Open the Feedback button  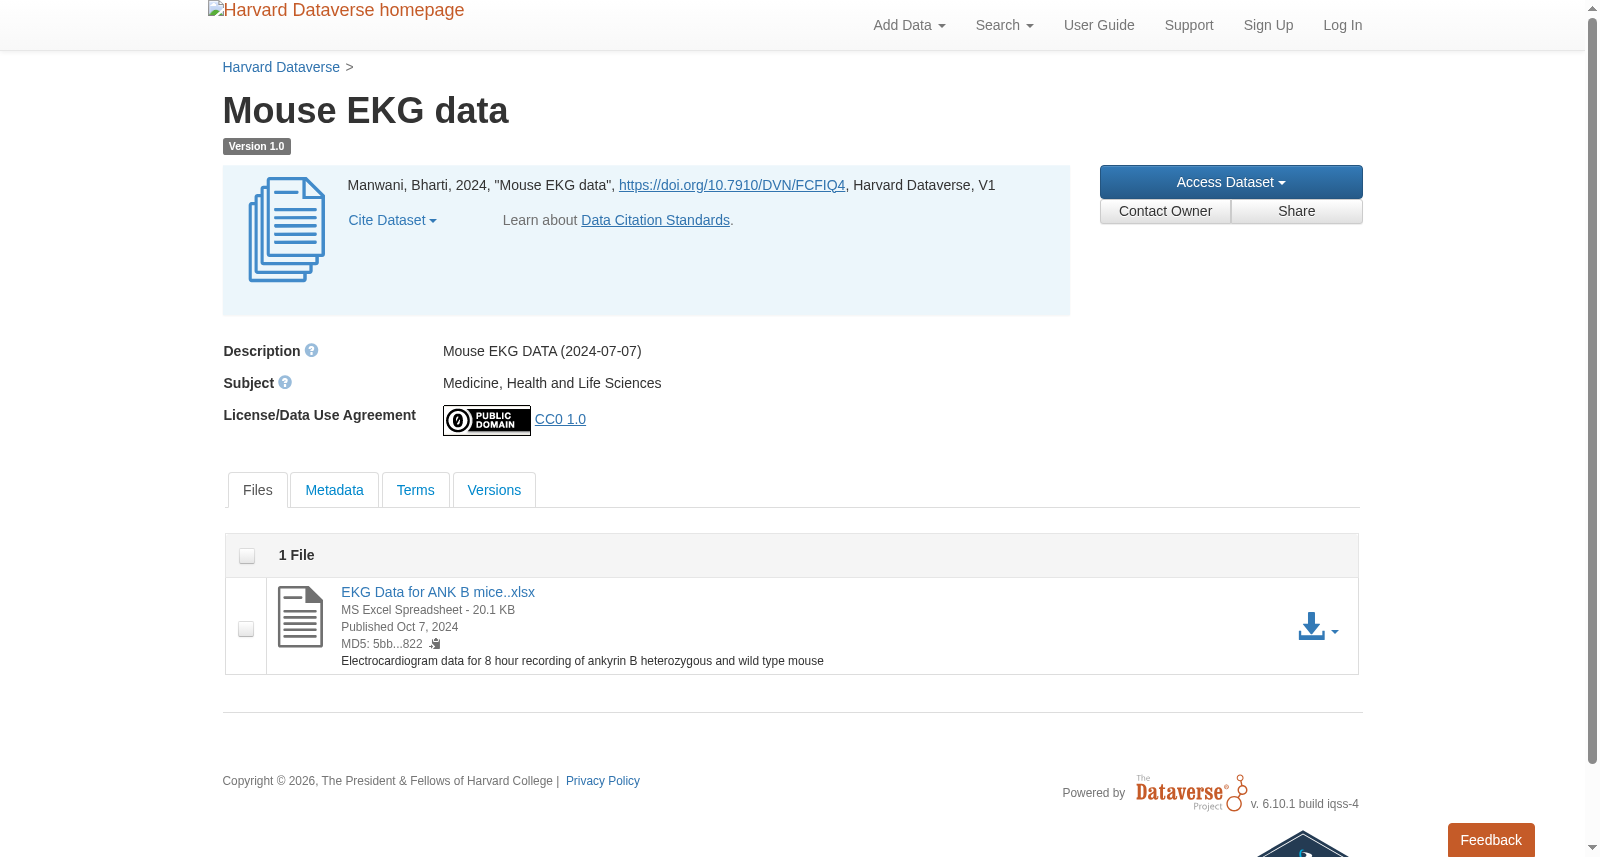click(x=1491, y=840)
